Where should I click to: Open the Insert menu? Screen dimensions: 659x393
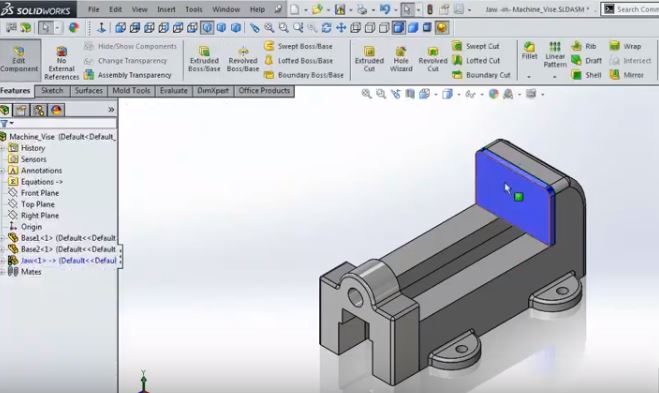click(x=166, y=9)
